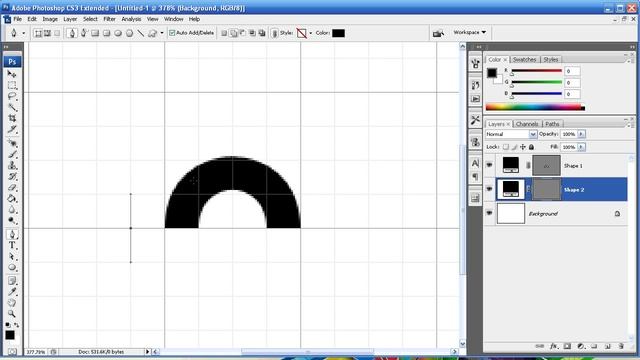Image resolution: width=640 pixels, height=360 pixels.
Task: Switch to the Swatches tab
Action: 524,60
